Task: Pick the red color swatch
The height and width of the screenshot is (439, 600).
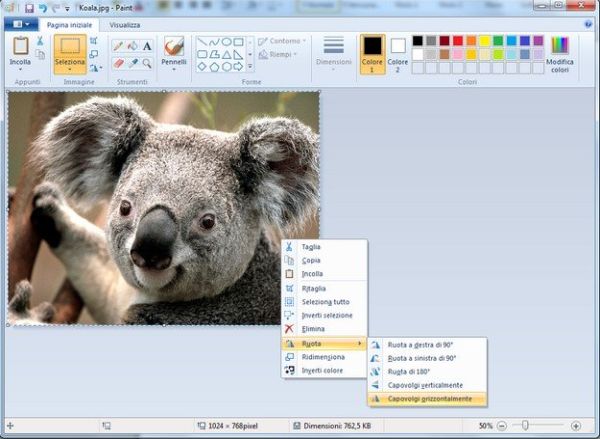Action: 458,41
